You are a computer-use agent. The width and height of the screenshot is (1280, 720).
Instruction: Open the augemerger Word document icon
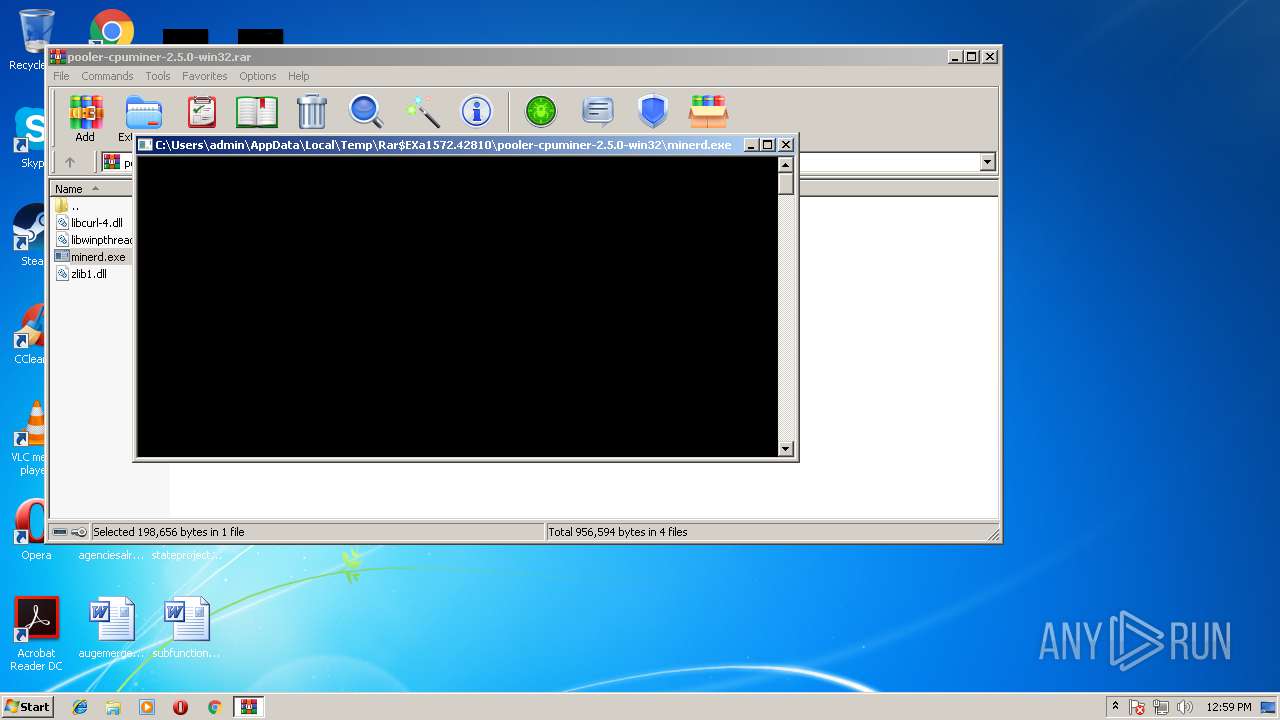(111, 628)
